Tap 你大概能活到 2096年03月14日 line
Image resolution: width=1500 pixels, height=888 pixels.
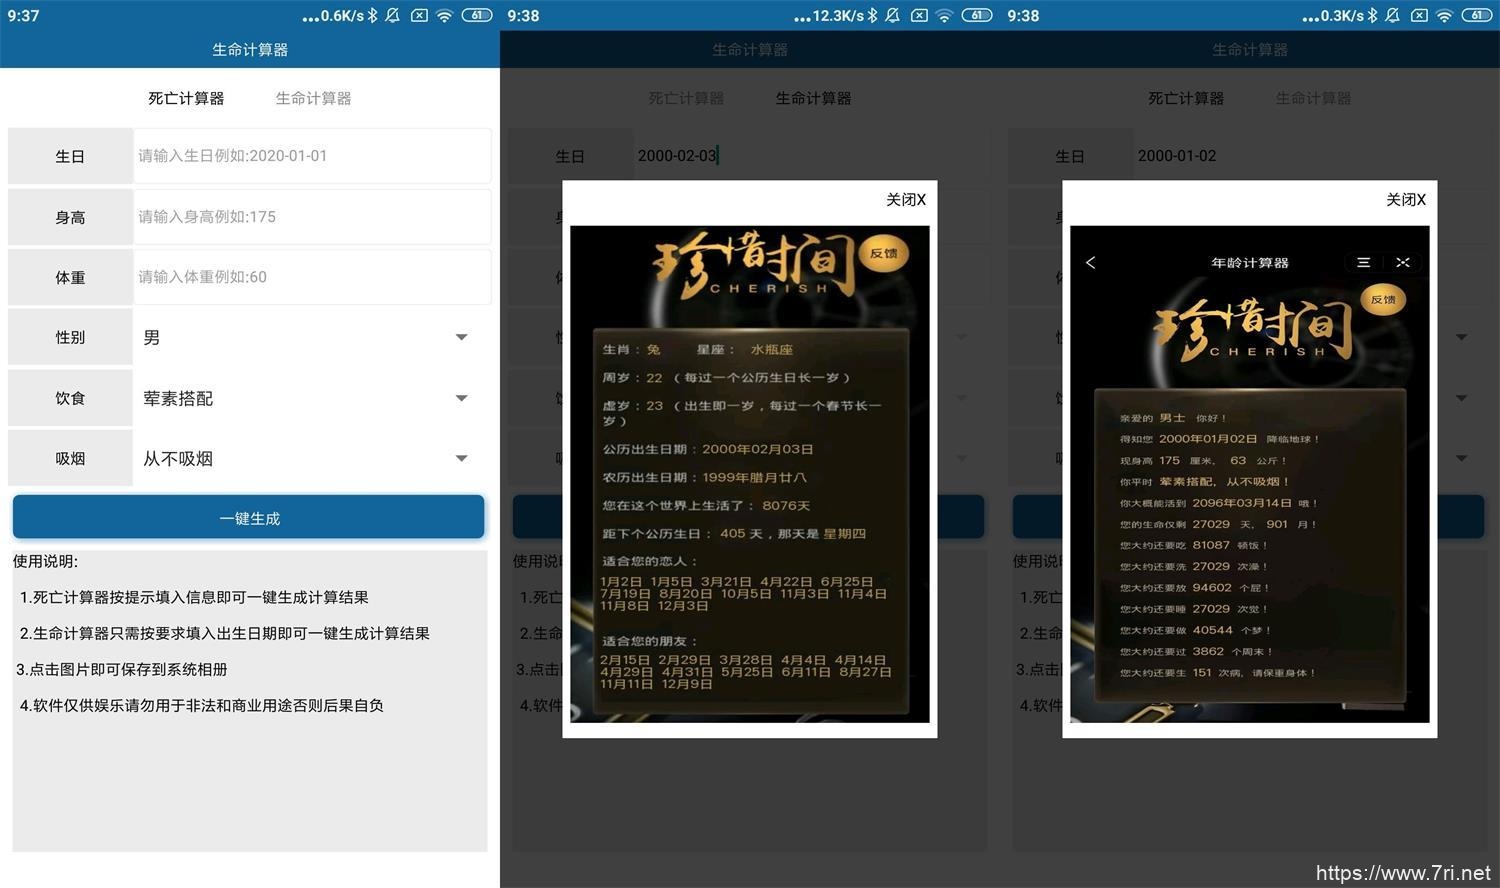point(1218,503)
